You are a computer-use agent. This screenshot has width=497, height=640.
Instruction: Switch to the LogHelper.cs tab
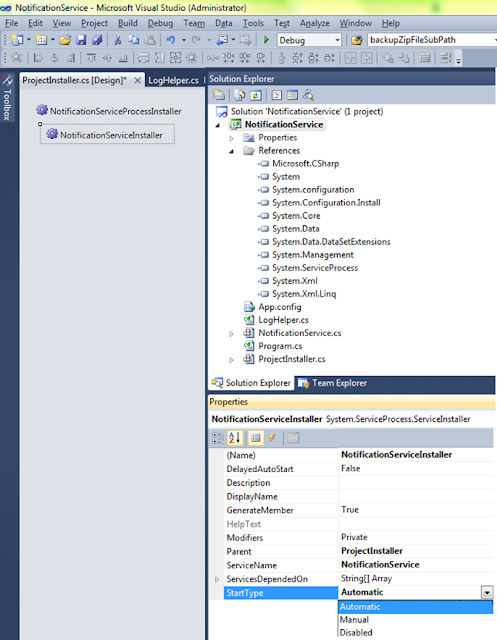(173, 80)
